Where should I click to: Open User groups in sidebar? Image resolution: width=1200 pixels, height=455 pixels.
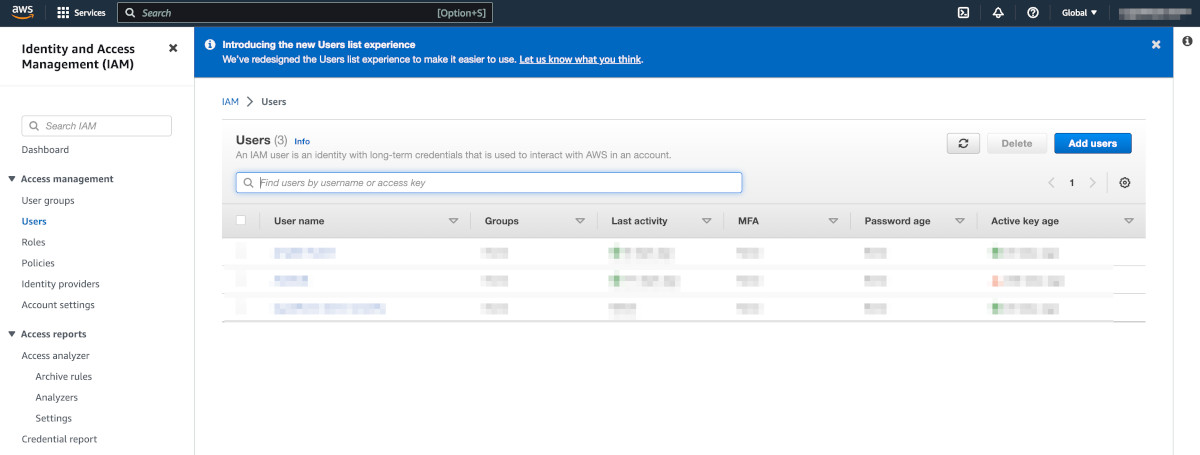tap(48, 201)
